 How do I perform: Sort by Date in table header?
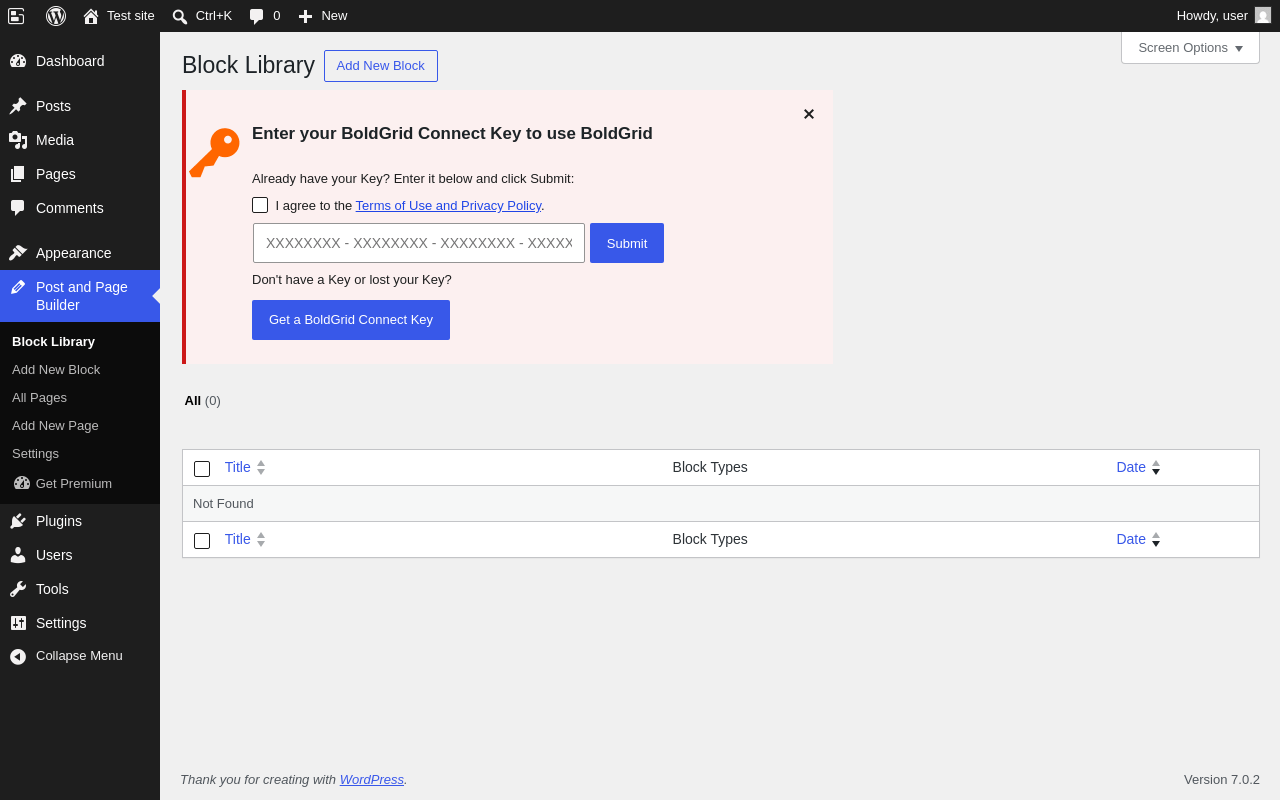(1131, 467)
